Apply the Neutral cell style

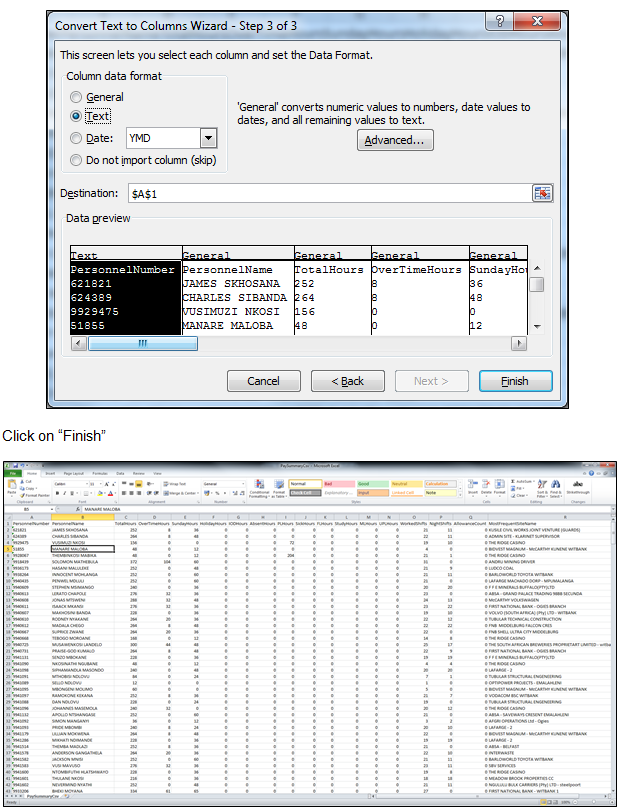pos(406,484)
